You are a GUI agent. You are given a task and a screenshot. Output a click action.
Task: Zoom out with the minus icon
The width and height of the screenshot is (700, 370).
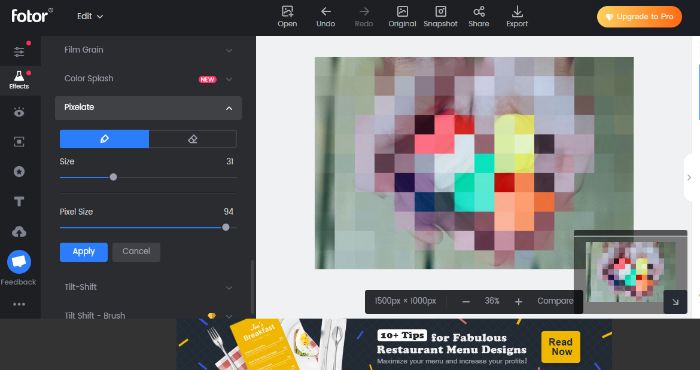(466, 302)
